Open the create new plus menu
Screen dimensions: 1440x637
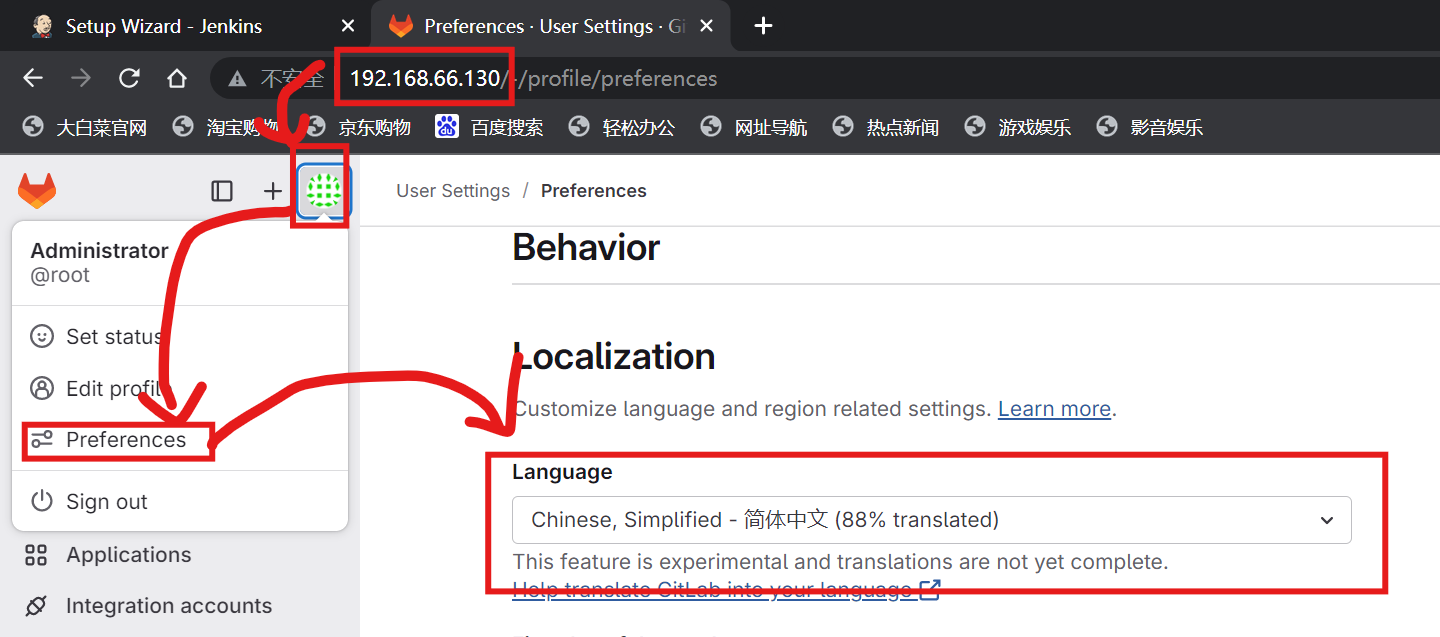(273, 191)
